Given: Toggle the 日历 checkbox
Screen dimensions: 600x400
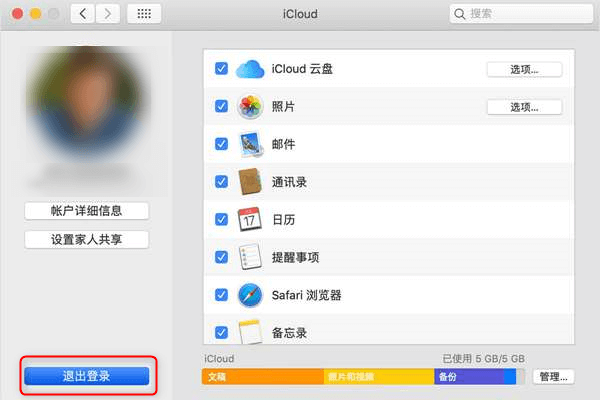Looking at the screenshot, I should pos(221,219).
